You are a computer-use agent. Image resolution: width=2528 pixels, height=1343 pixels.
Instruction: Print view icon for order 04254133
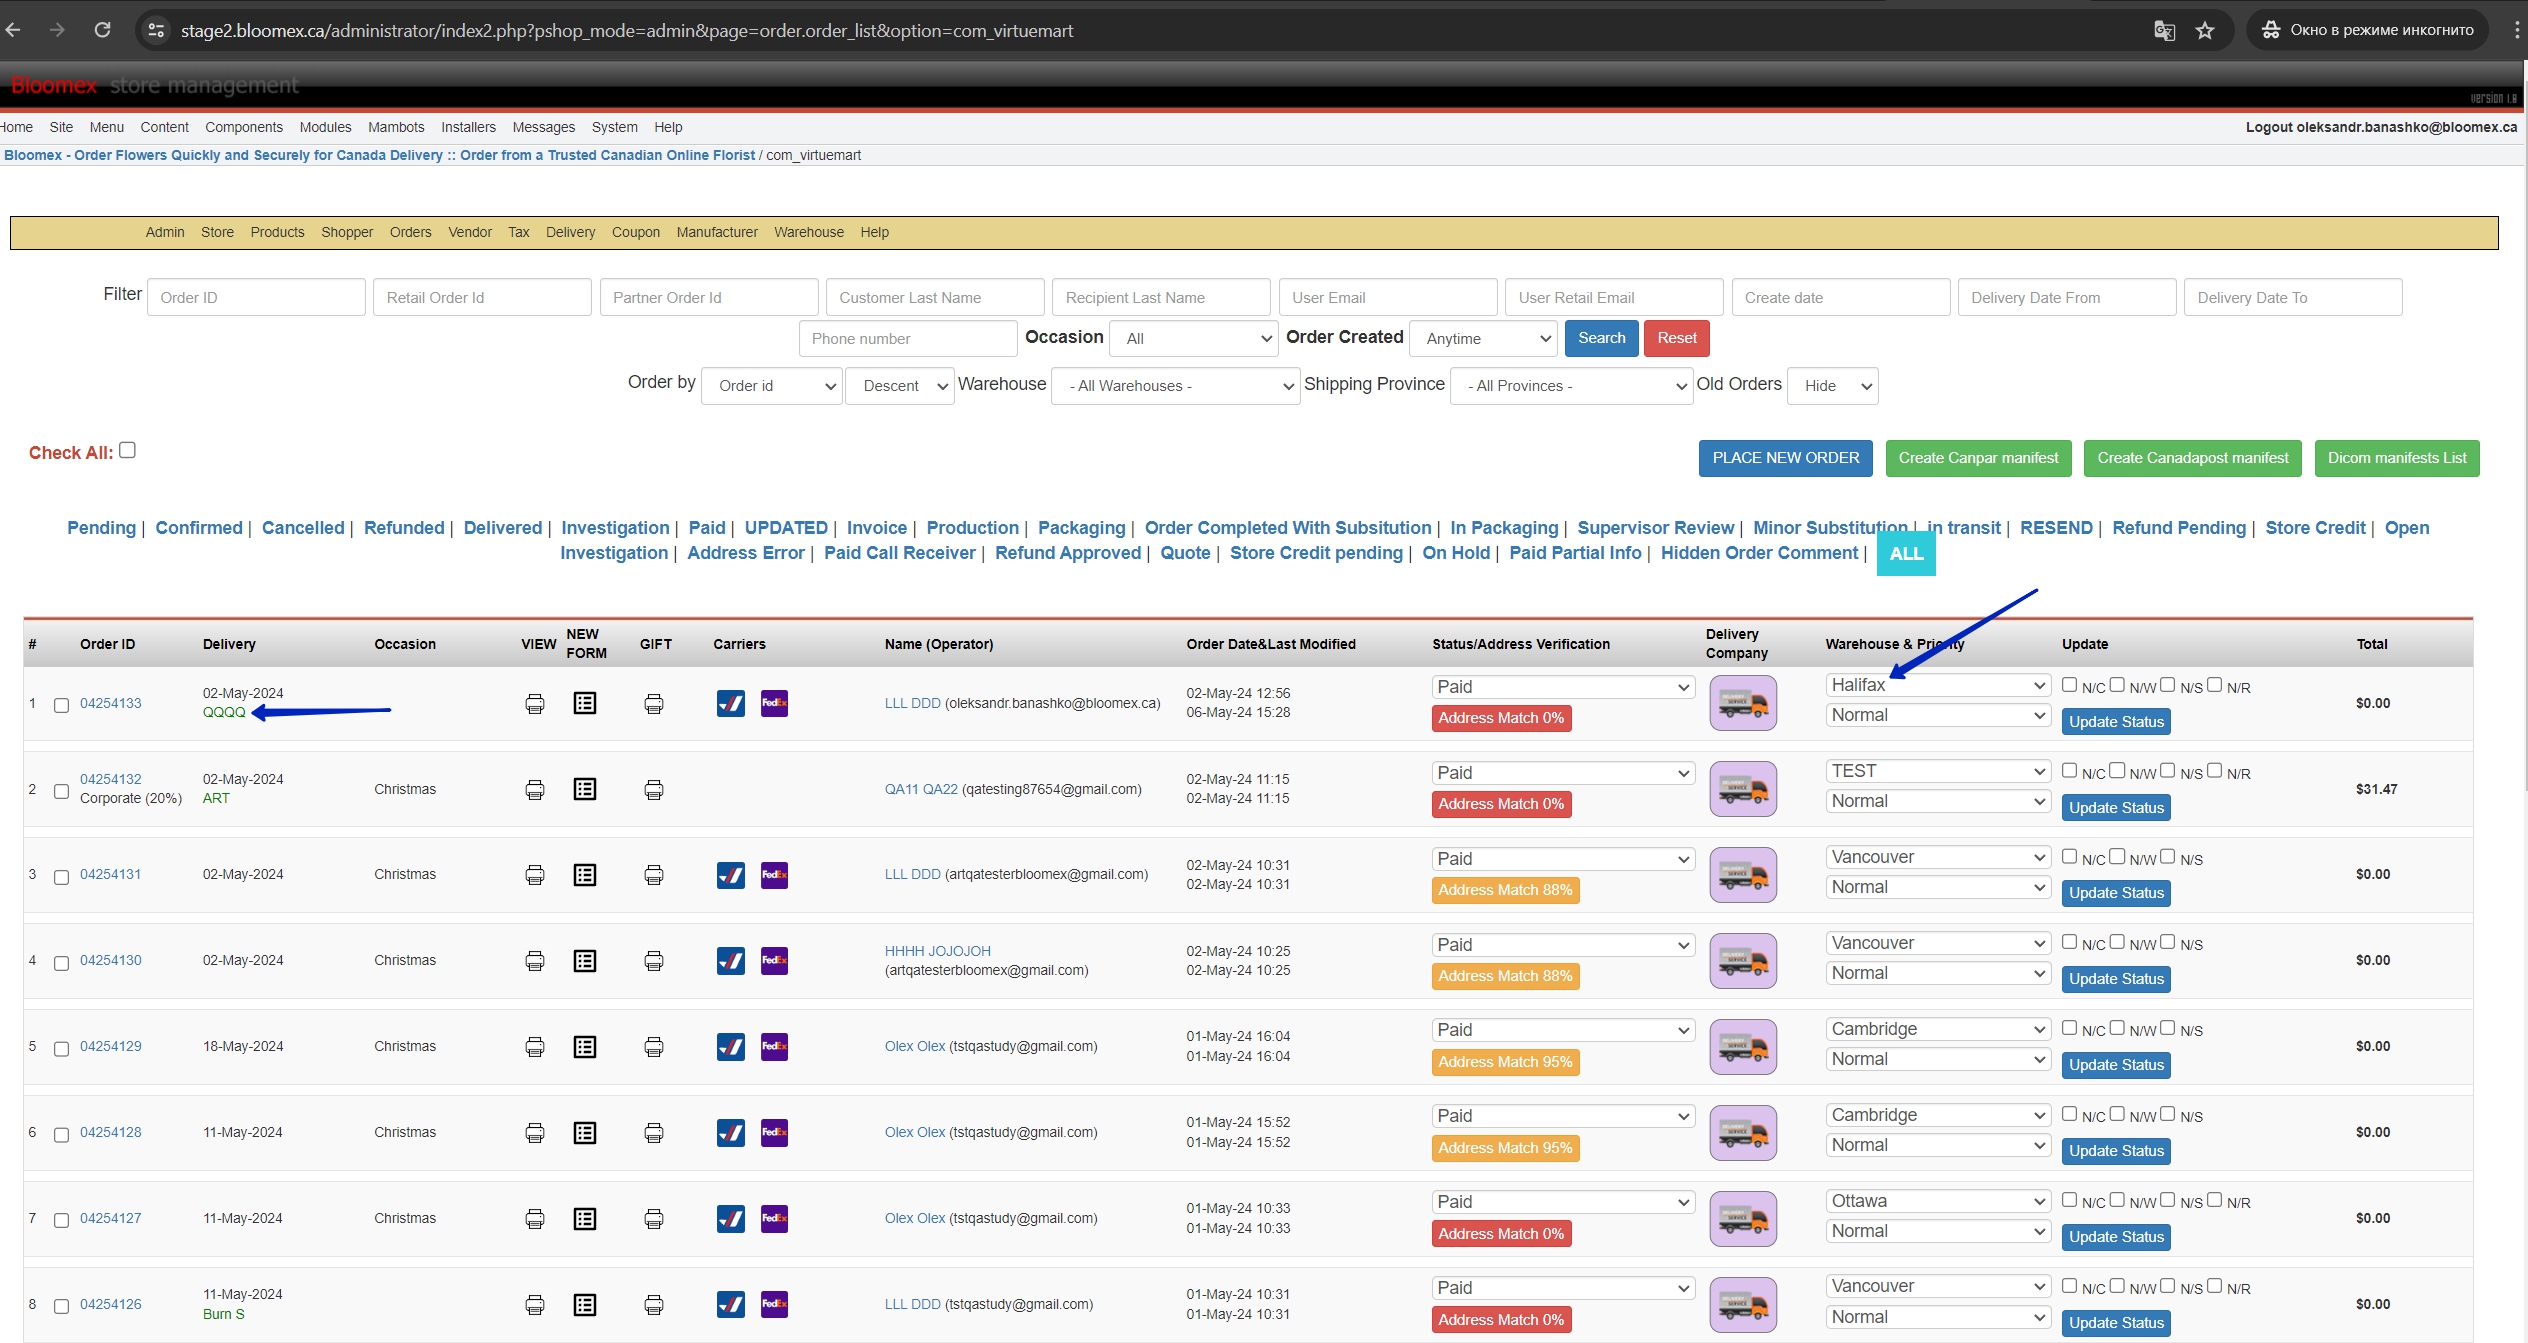[x=535, y=704]
